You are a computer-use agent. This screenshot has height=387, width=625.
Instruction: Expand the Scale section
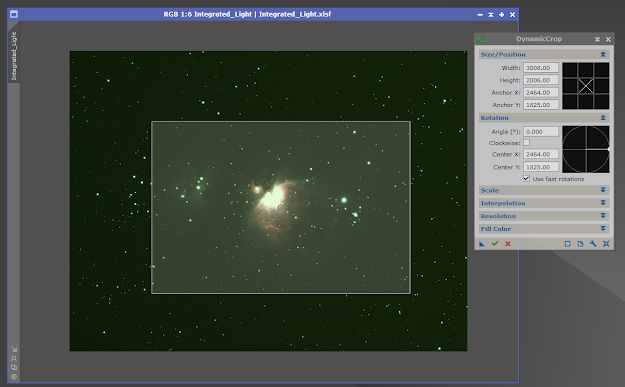click(603, 191)
